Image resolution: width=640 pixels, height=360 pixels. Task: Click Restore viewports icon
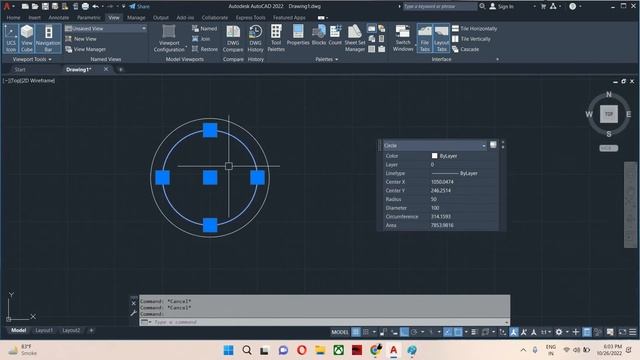tap(196, 49)
